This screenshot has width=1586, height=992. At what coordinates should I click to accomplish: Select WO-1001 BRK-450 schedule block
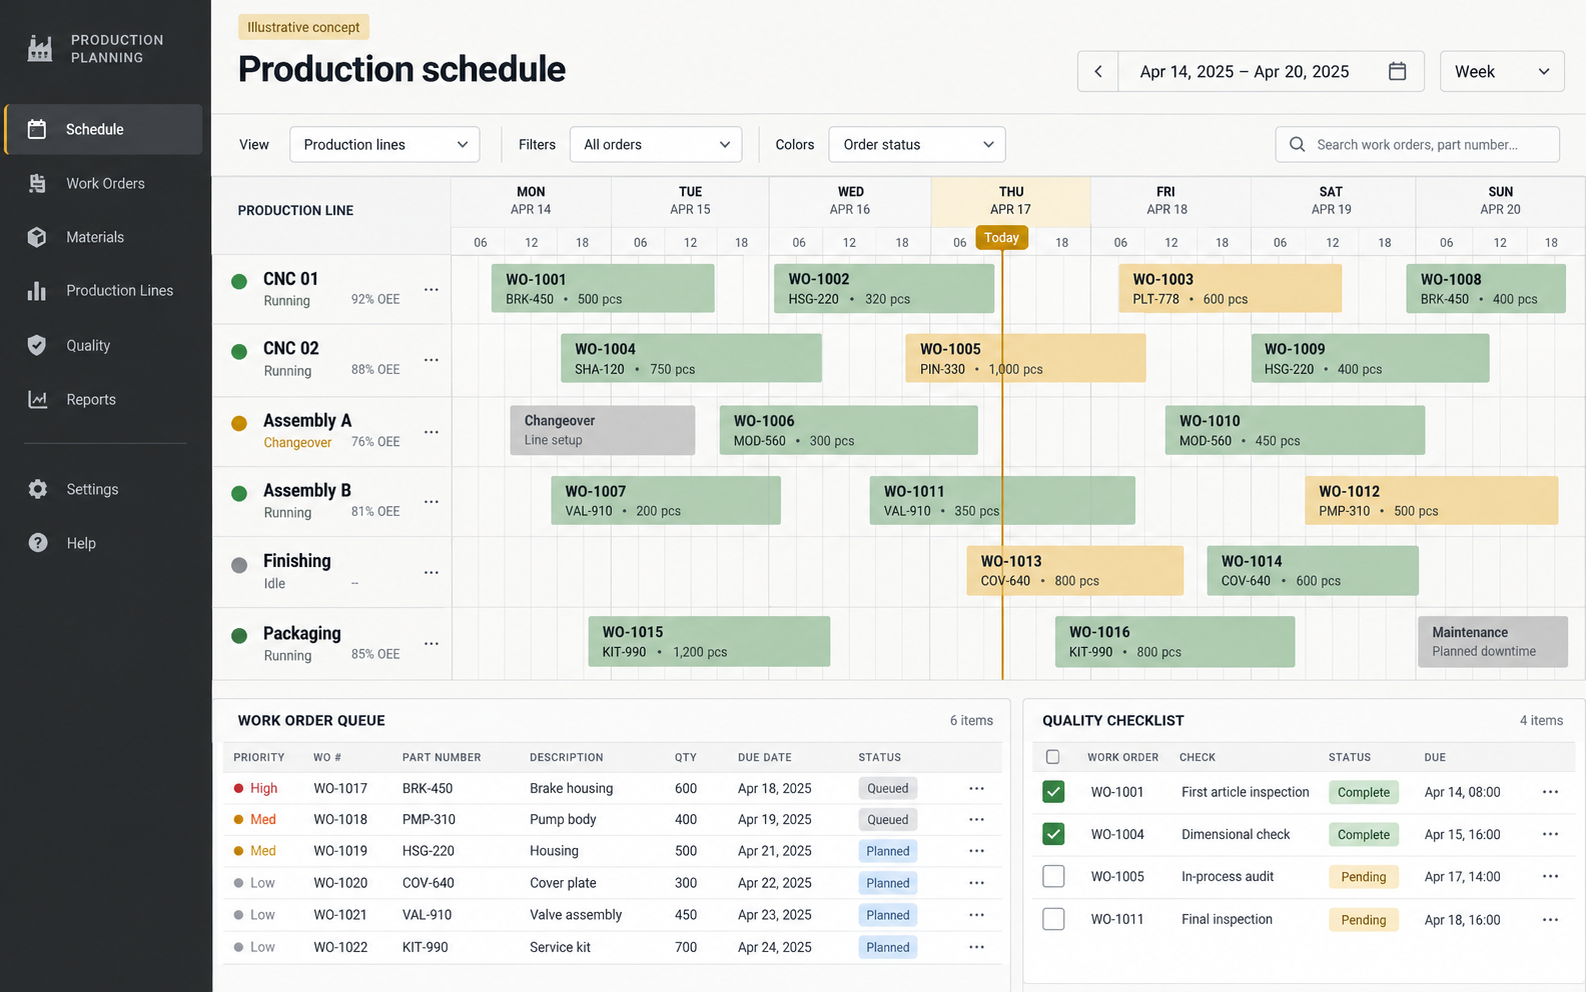[603, 288]
